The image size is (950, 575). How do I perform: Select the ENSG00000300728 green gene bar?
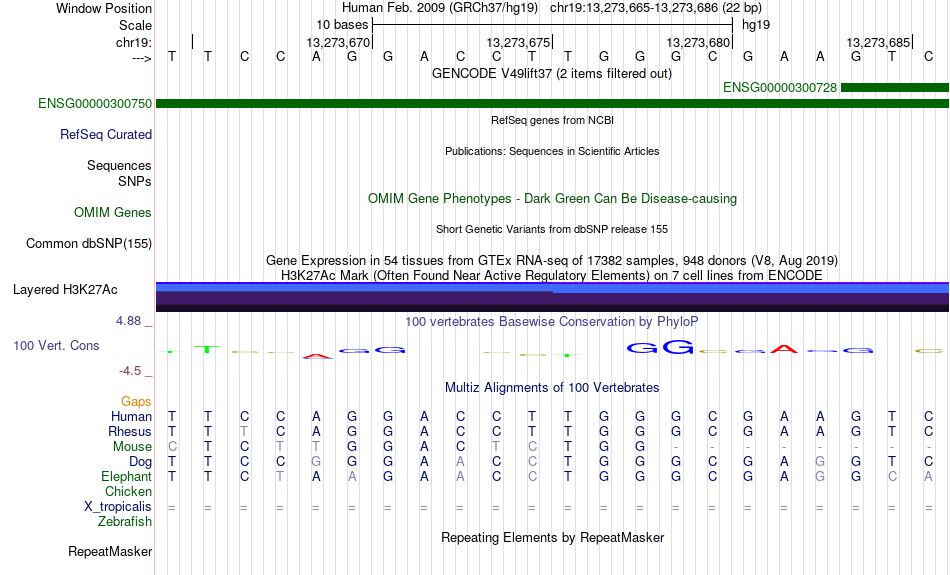(895, 88)
